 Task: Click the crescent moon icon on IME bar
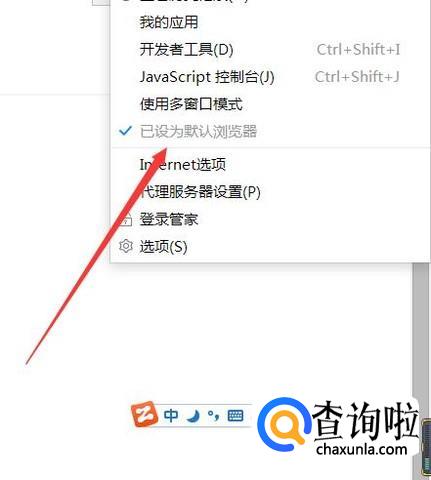click(193, 416)
